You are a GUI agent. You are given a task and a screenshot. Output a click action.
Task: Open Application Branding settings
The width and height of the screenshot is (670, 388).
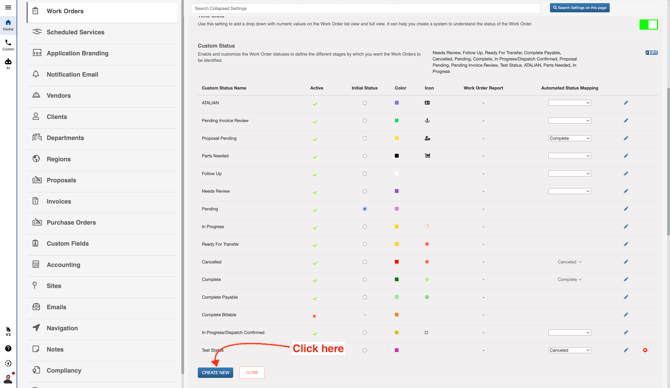click(x=102, y=53)
